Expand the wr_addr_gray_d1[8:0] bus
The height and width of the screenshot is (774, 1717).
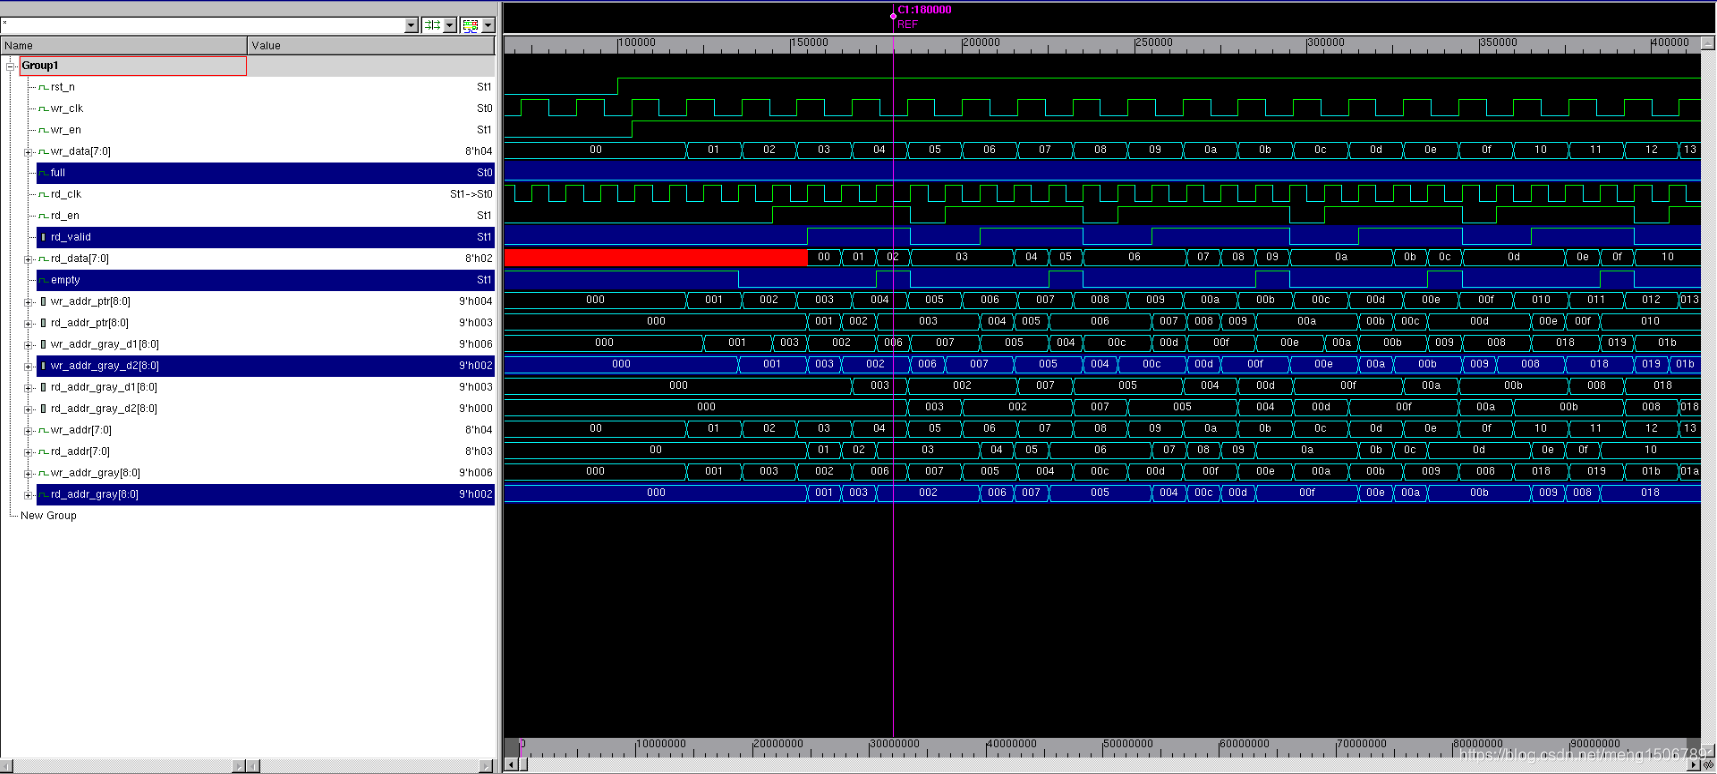pos(28,345)
